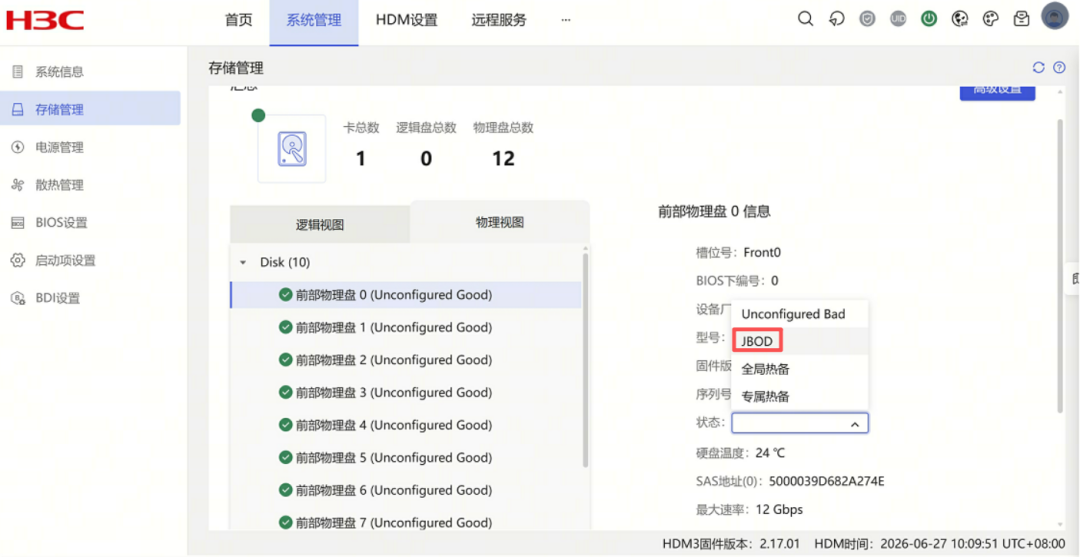Switch to the 逻辑视图 tab
This screenshot has width=1080, height=557.
point(320,224)
